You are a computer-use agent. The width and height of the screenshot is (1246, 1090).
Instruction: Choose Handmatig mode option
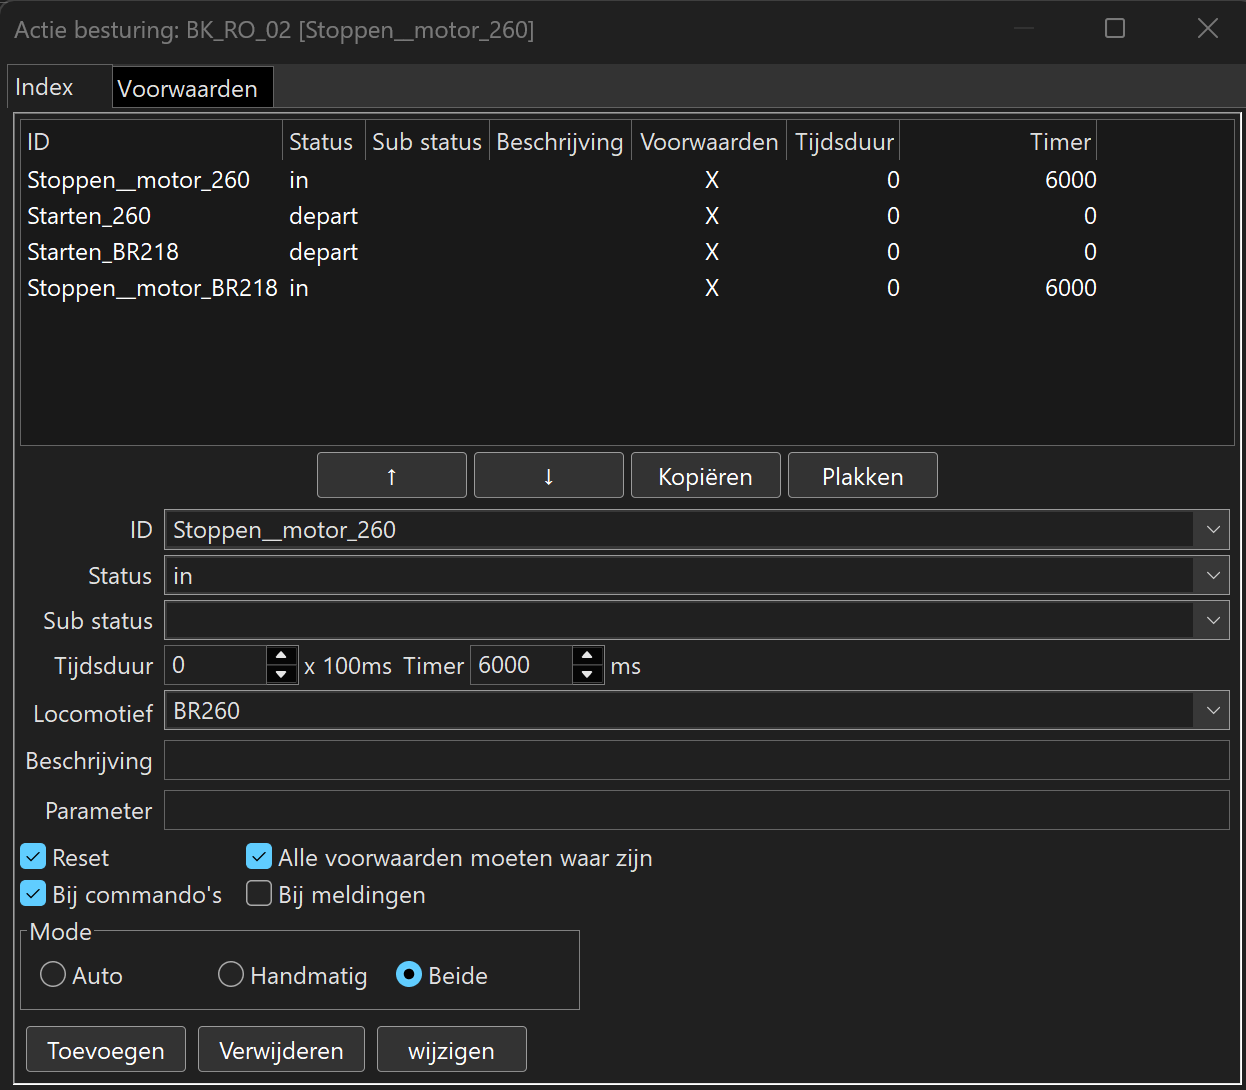(x=231, y=975)
